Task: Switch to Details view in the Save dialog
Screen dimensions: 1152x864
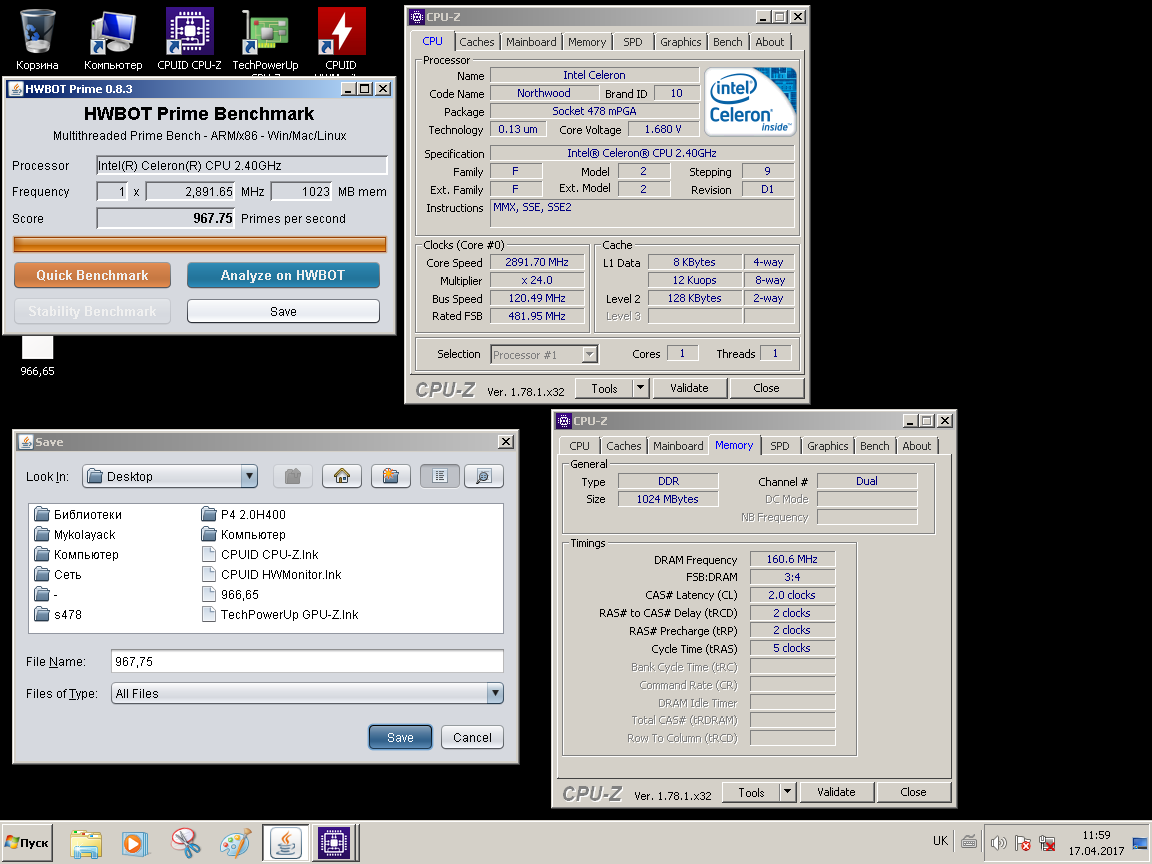Action: [x=483, y=476]
